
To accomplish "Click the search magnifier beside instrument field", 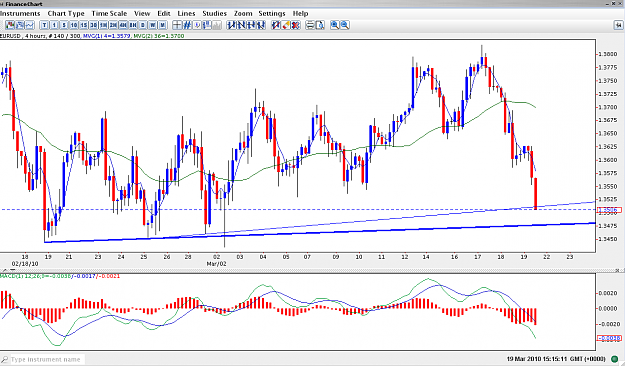I will click(4, 359).
